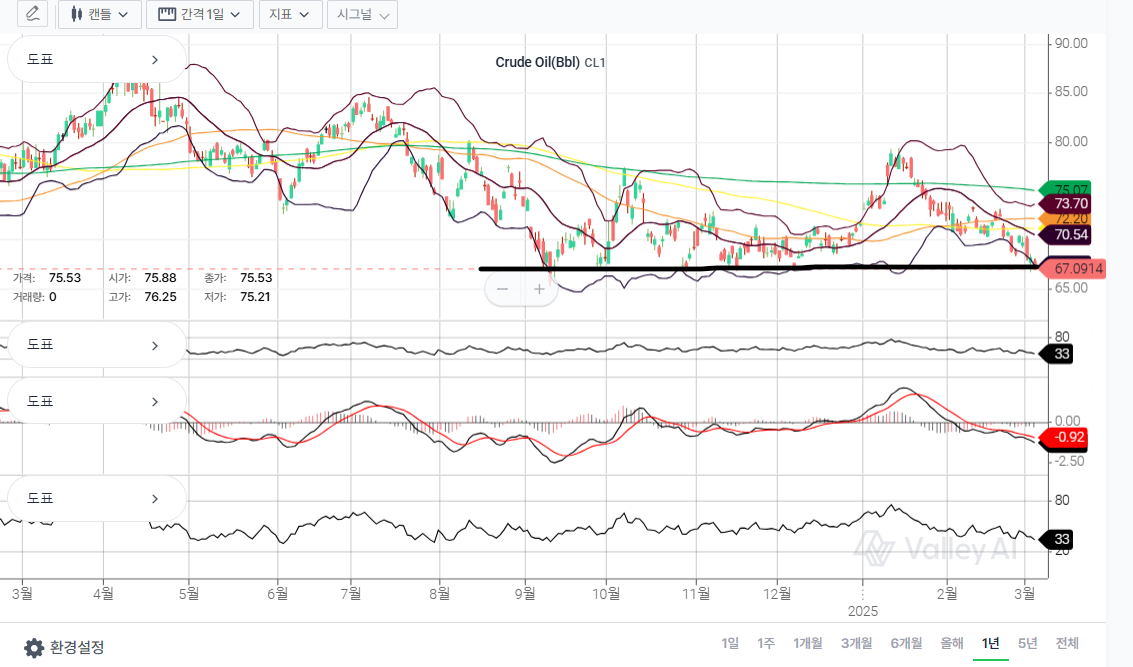The width and height of the screenshot is (1133, 667).
Task: Switch range to 1개월
Action: (808, 643)
